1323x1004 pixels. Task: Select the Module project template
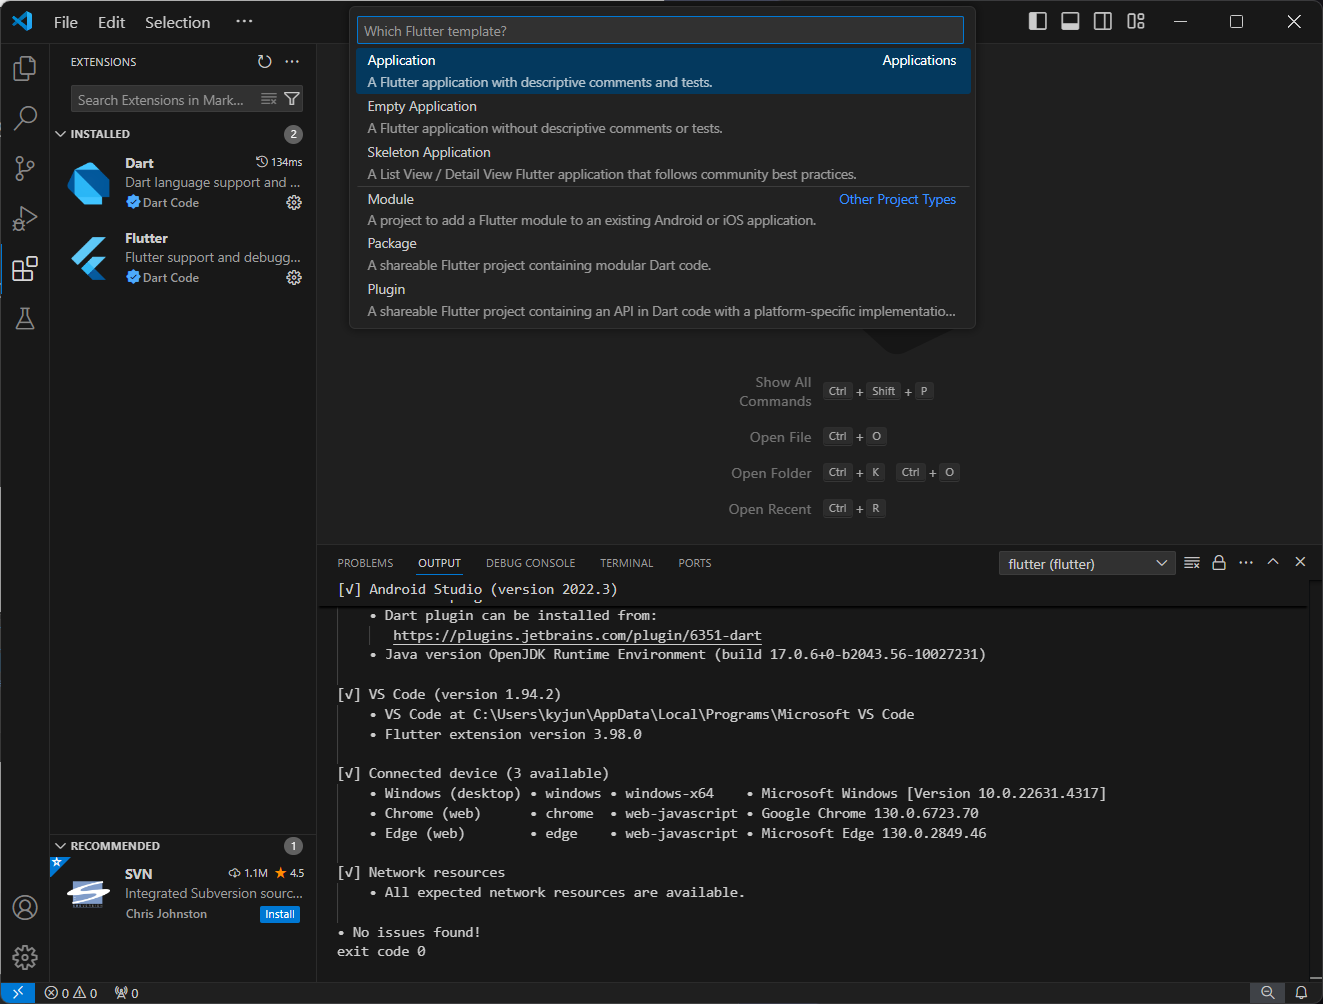(663, 209)
